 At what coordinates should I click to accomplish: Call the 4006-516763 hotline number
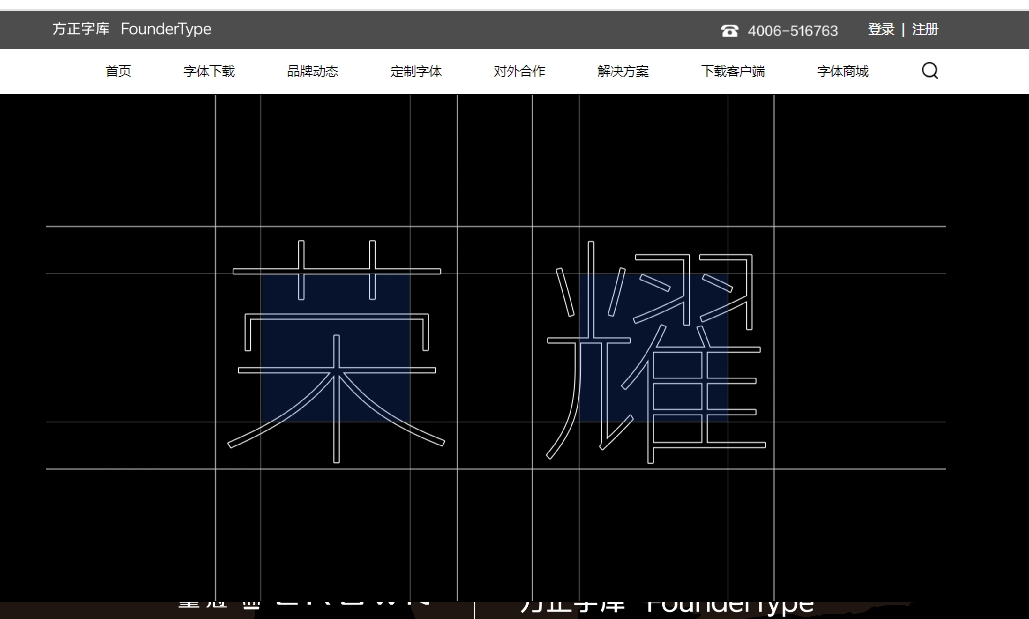point(792,30)
